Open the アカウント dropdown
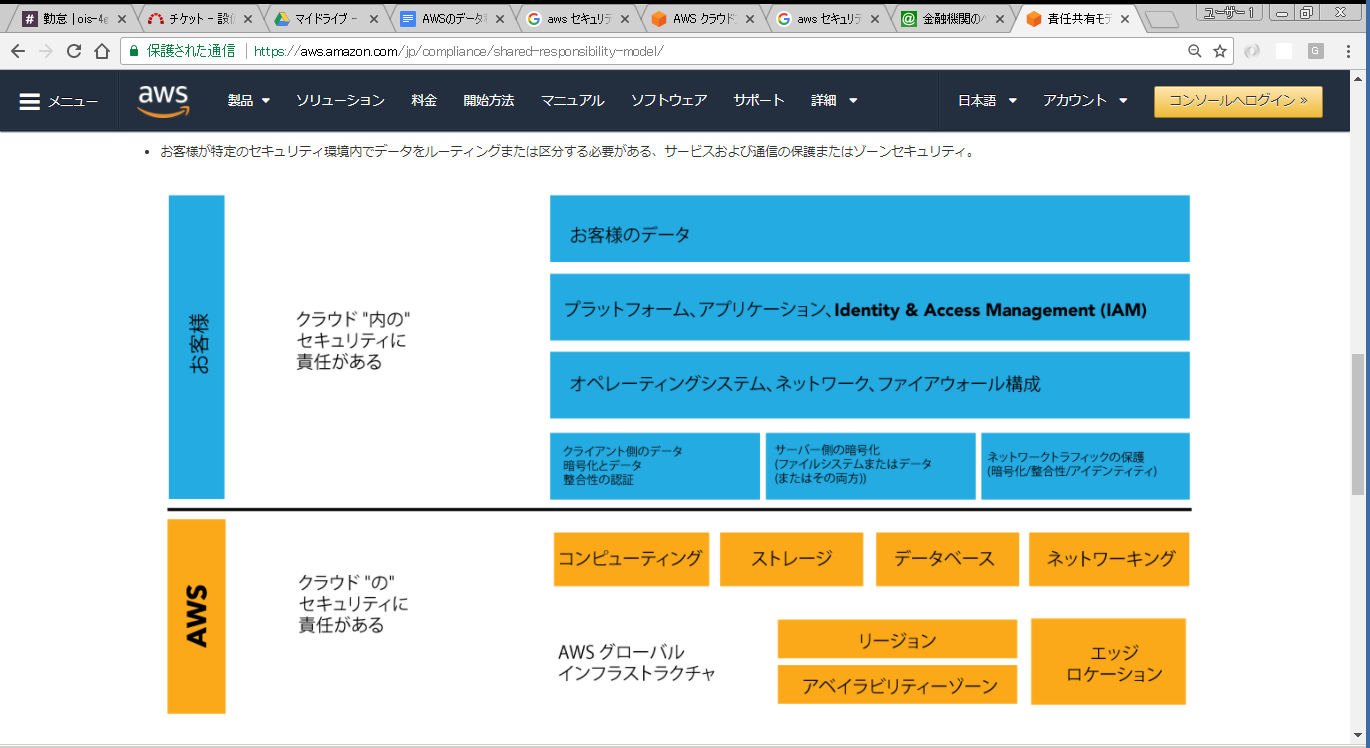This screenshot has width=1370, height=748. (1085, 100)
